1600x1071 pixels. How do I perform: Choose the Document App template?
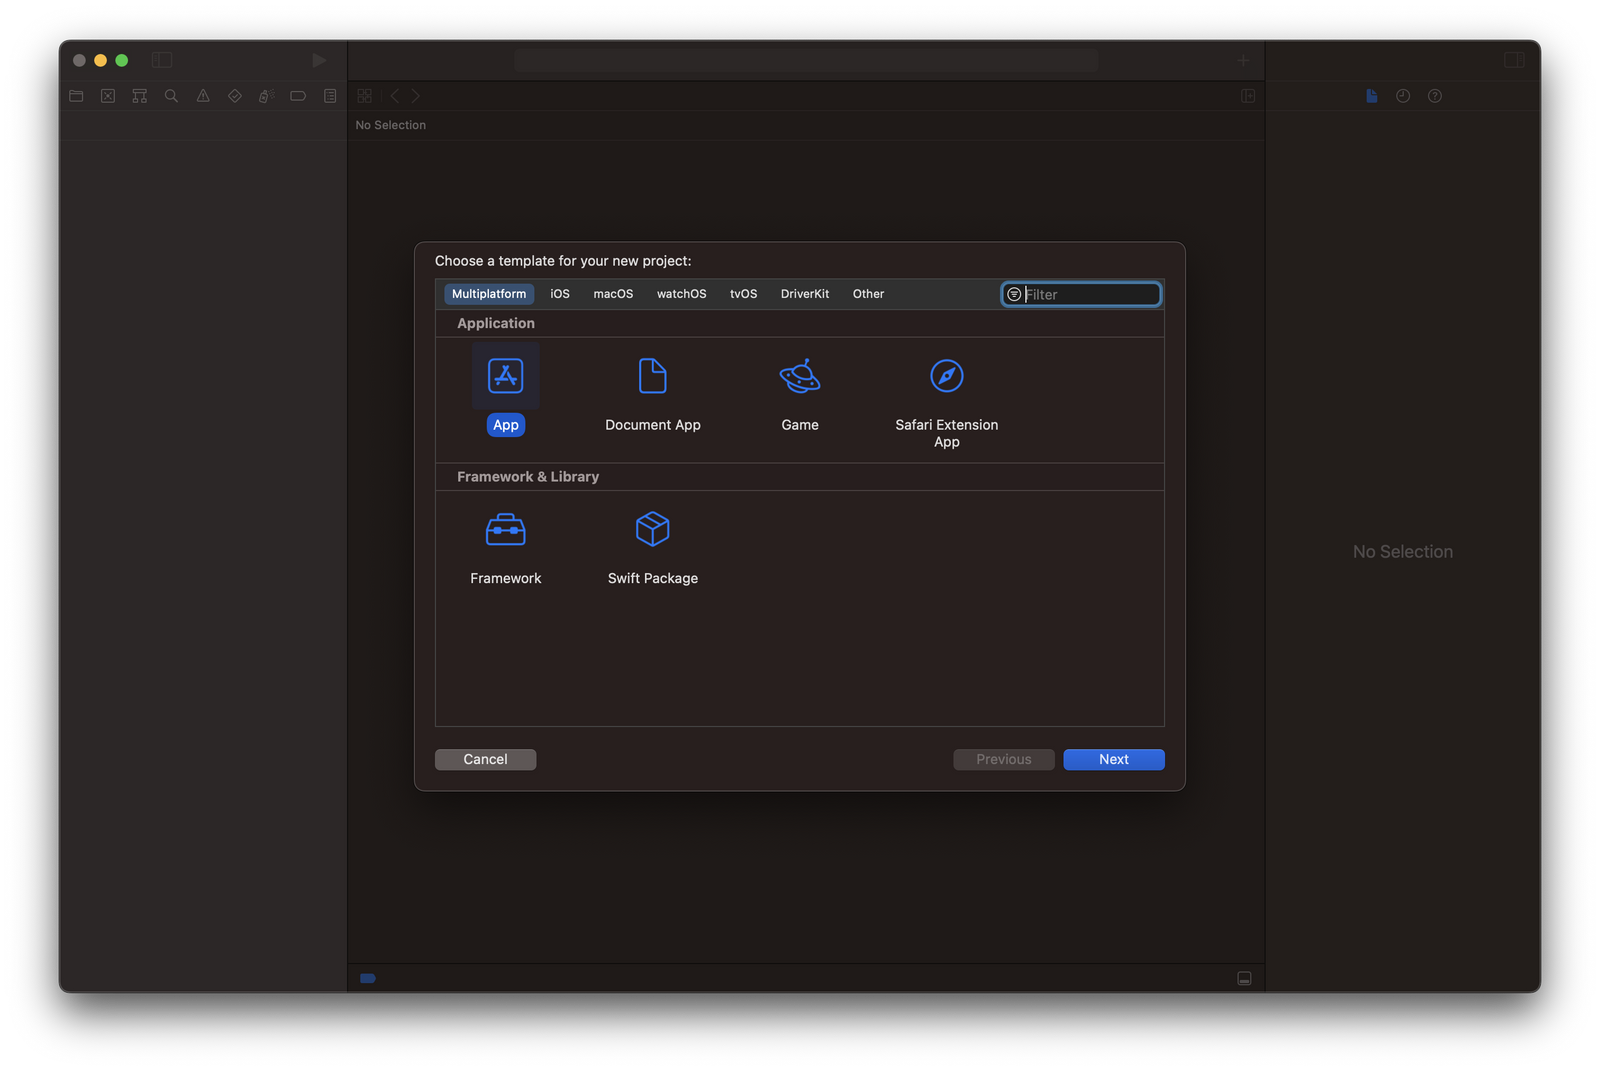pyautogui.click(x=652, y=390)
